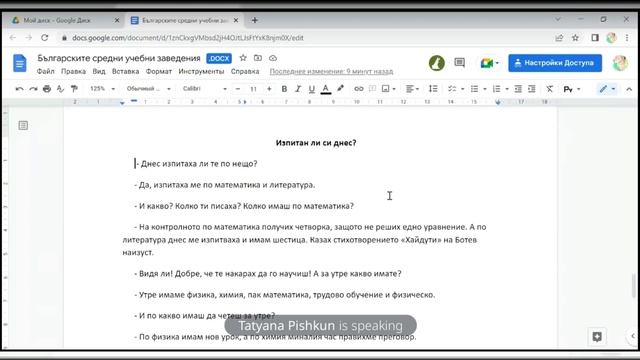Open a new browser tab

pyautogui.click(x=255, y=20)
